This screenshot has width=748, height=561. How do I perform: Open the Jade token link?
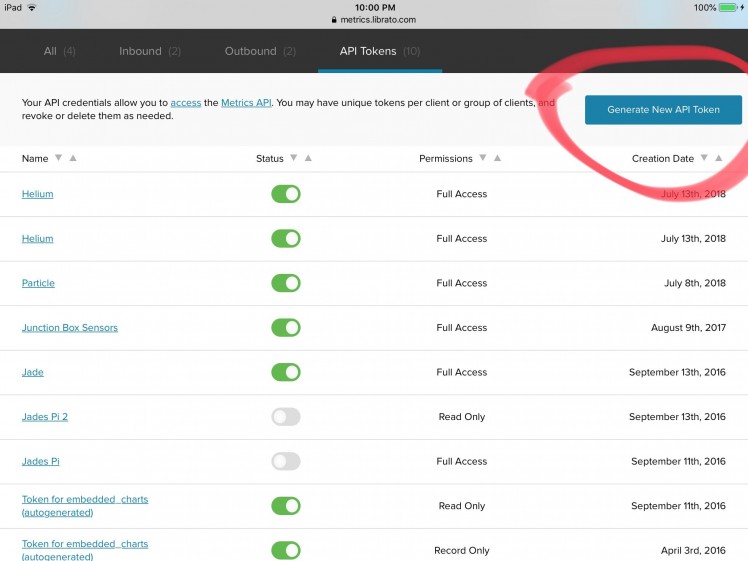point(32,372)
